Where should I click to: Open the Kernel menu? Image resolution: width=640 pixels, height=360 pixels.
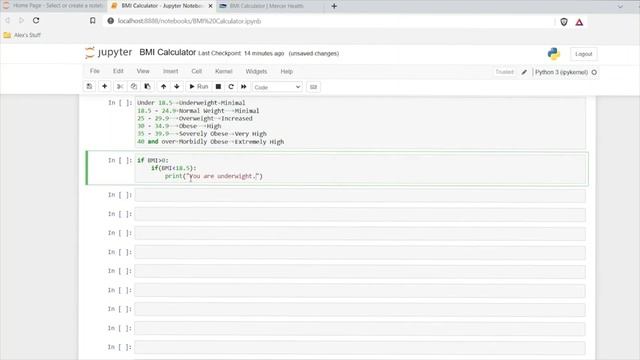(224, 71)
